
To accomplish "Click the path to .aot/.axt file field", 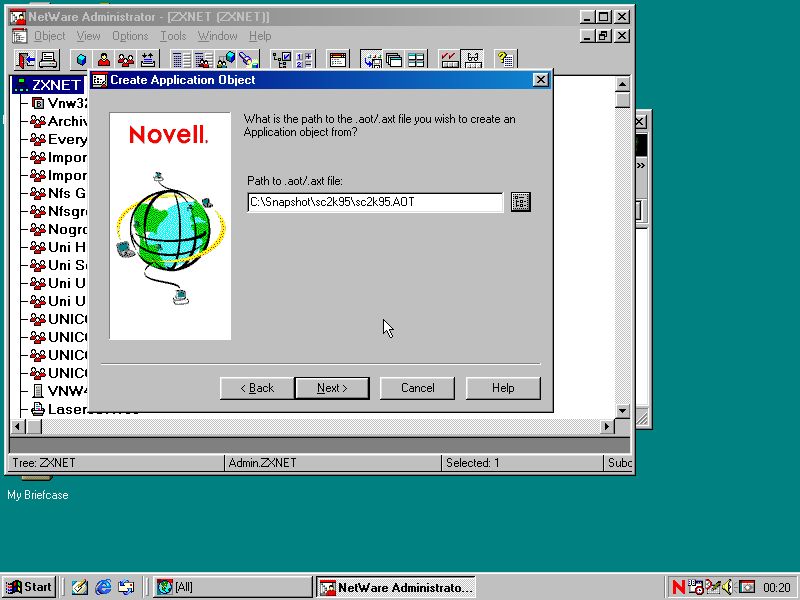I will (375, 202).
